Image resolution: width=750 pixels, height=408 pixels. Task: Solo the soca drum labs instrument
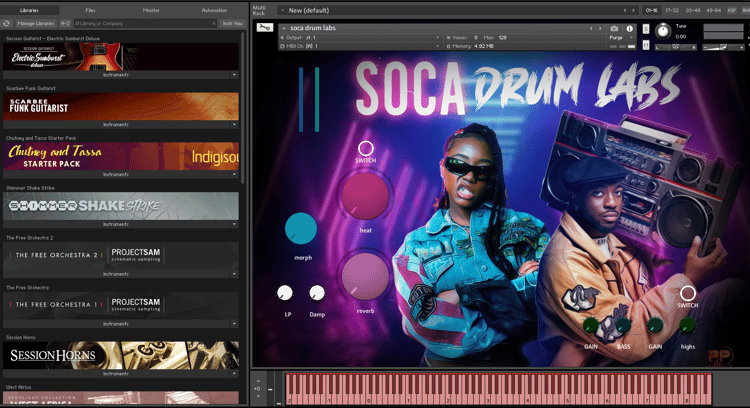click(x=646, y=29)
